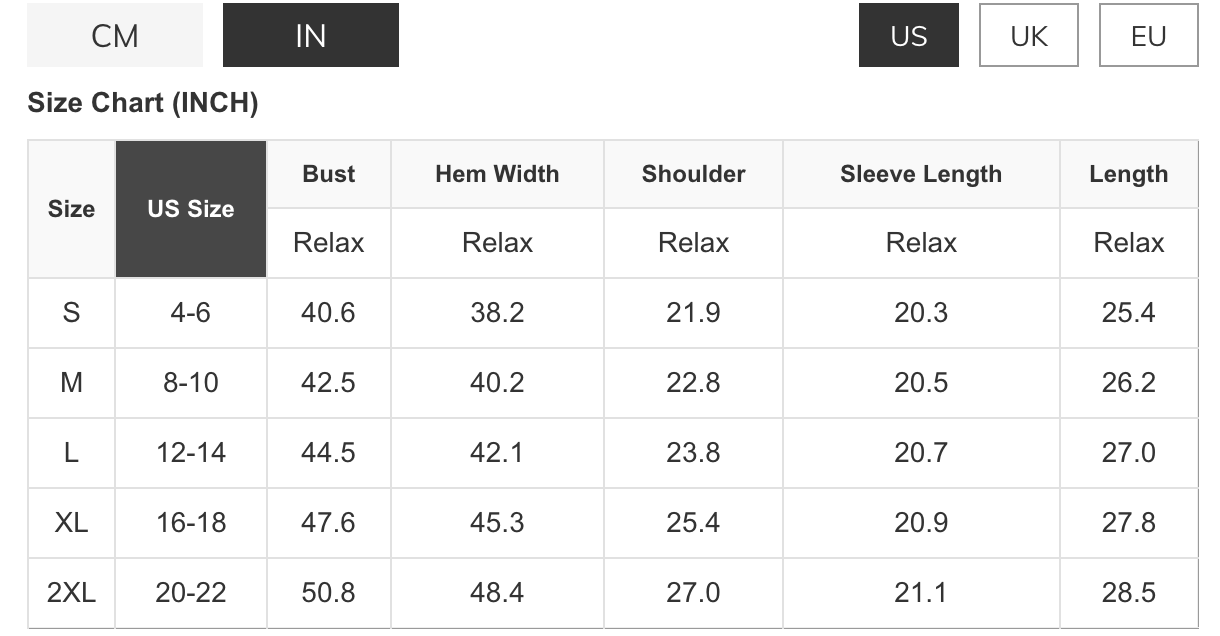Click the US Size column header

point(191,209)
